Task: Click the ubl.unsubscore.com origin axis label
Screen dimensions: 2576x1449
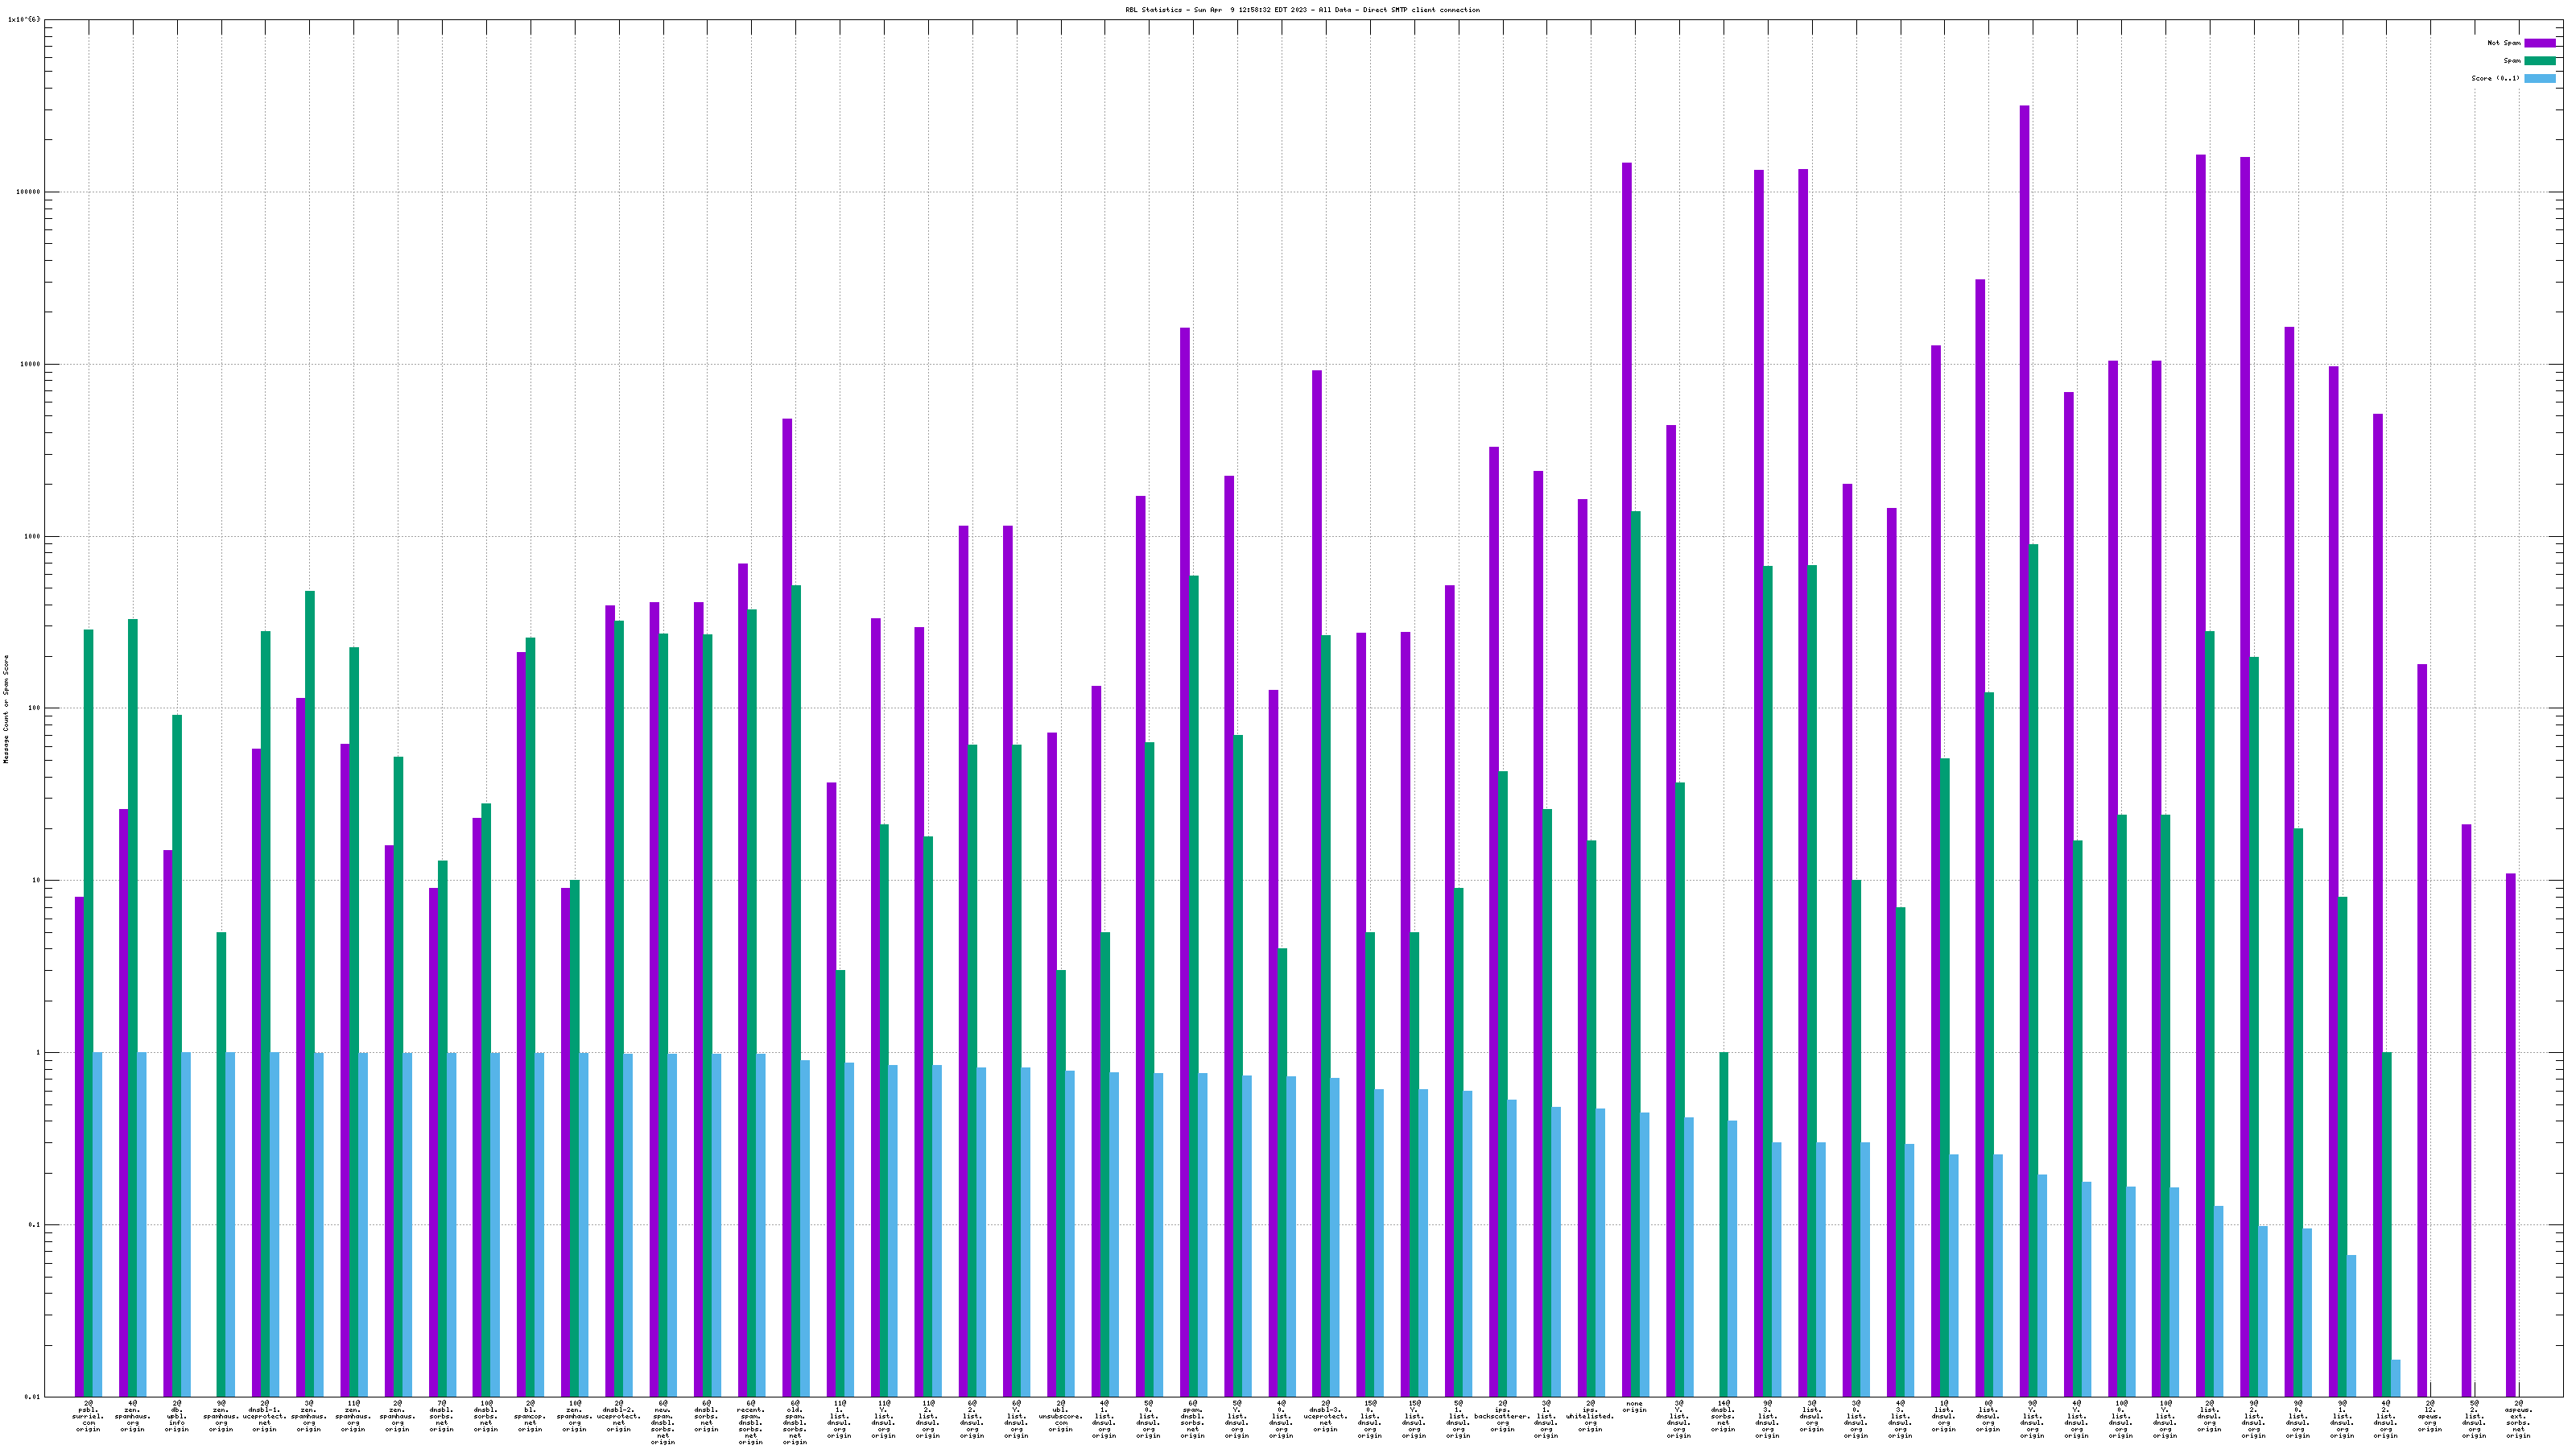Action: [x=1060, y=1416]
